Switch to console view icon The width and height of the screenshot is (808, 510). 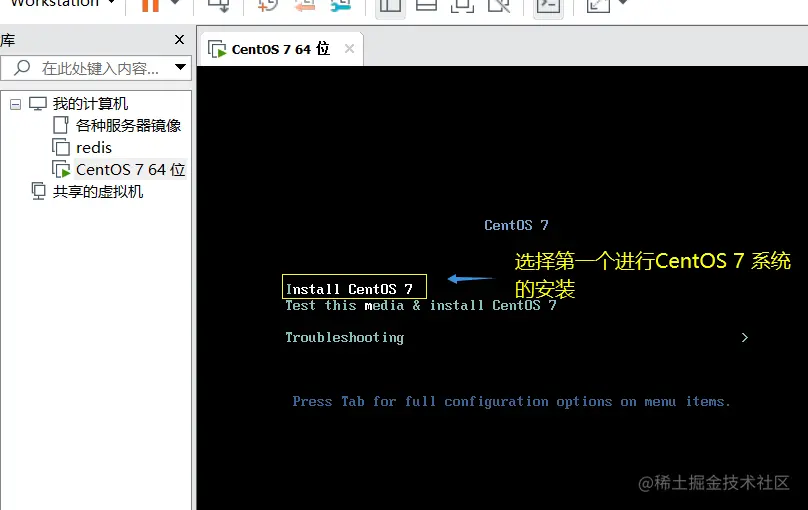[x=548, y=5]
